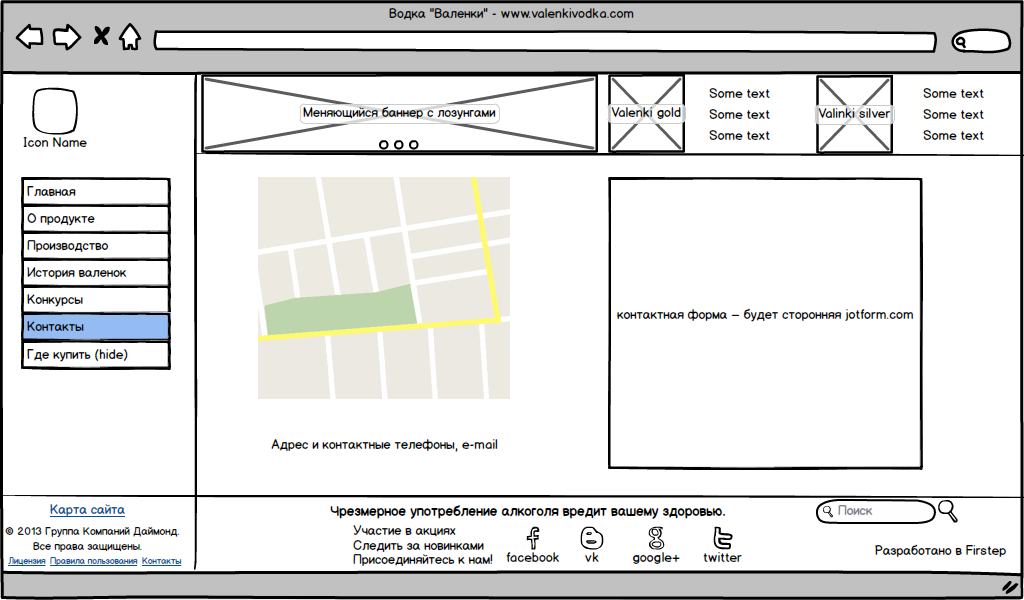
Task: Click the browser forward arrow
Action: coord(67,37)
